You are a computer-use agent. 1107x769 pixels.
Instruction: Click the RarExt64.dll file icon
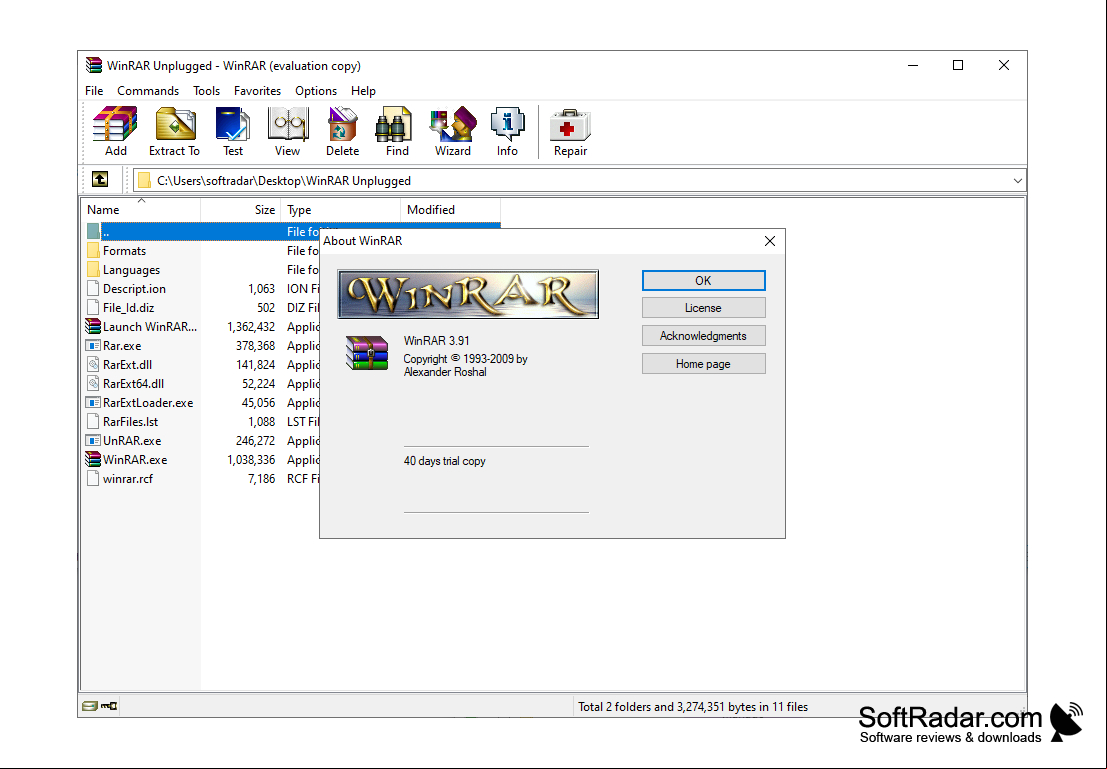tap(93, 383)
